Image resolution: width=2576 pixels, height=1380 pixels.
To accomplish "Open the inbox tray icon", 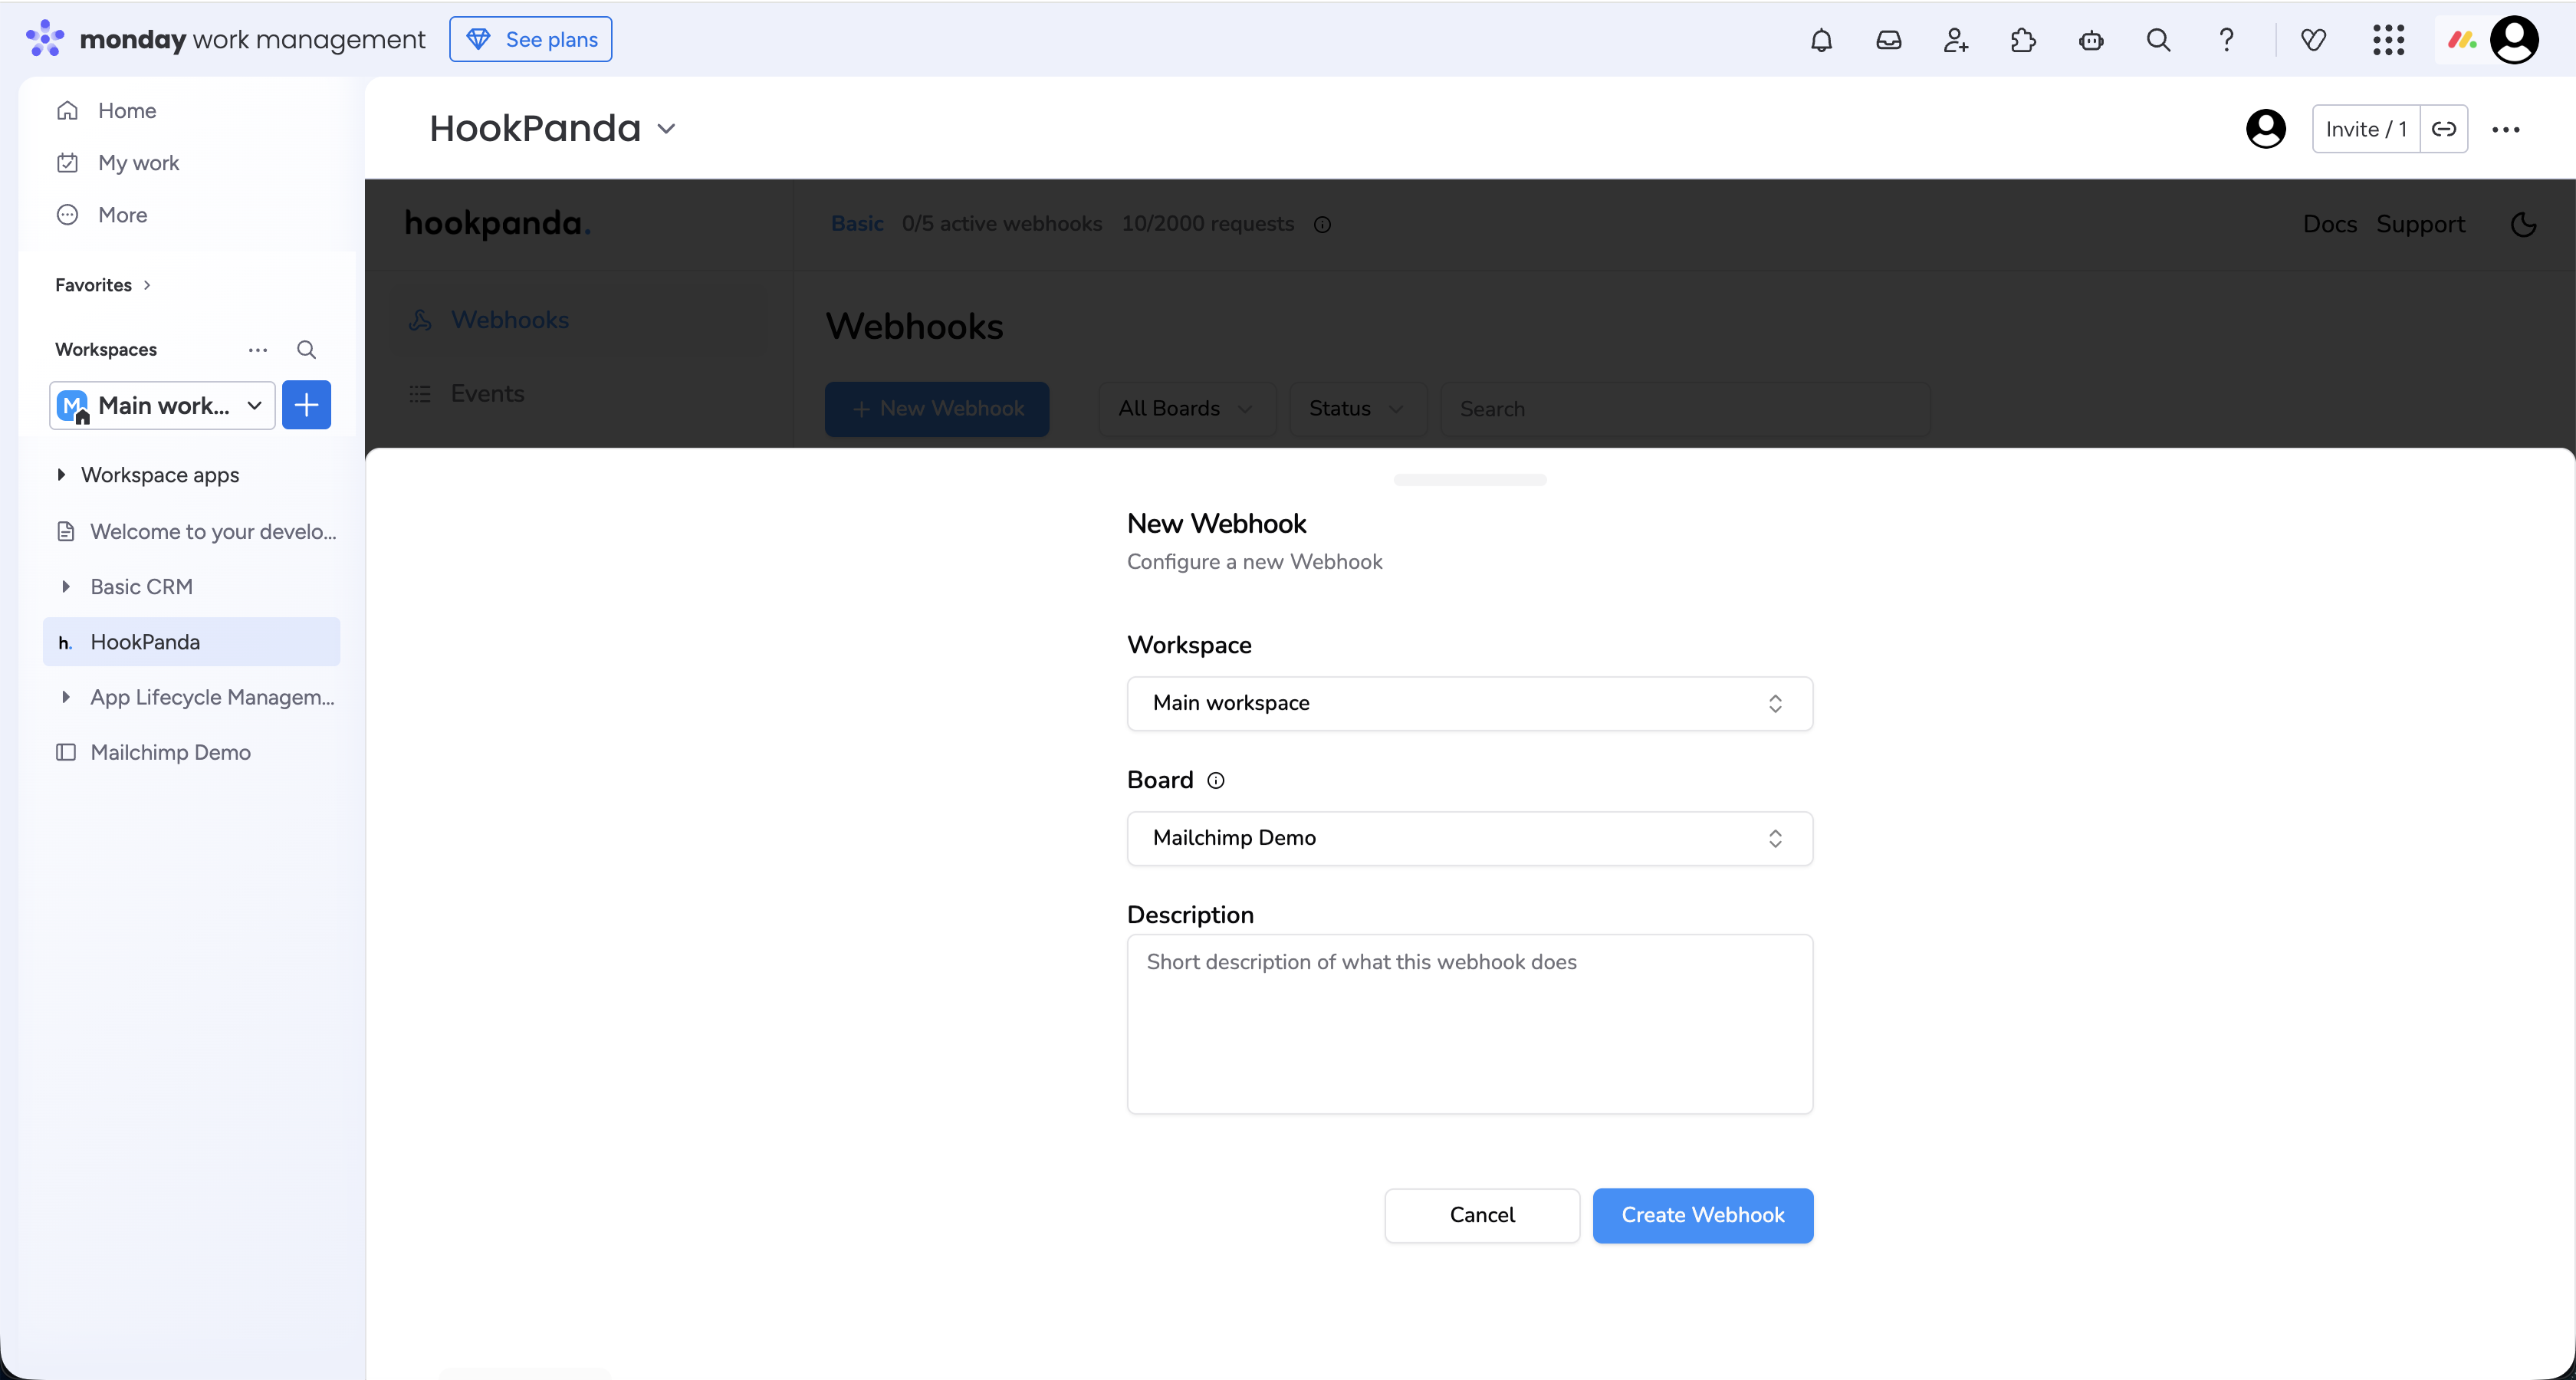I will point(1888,40).
